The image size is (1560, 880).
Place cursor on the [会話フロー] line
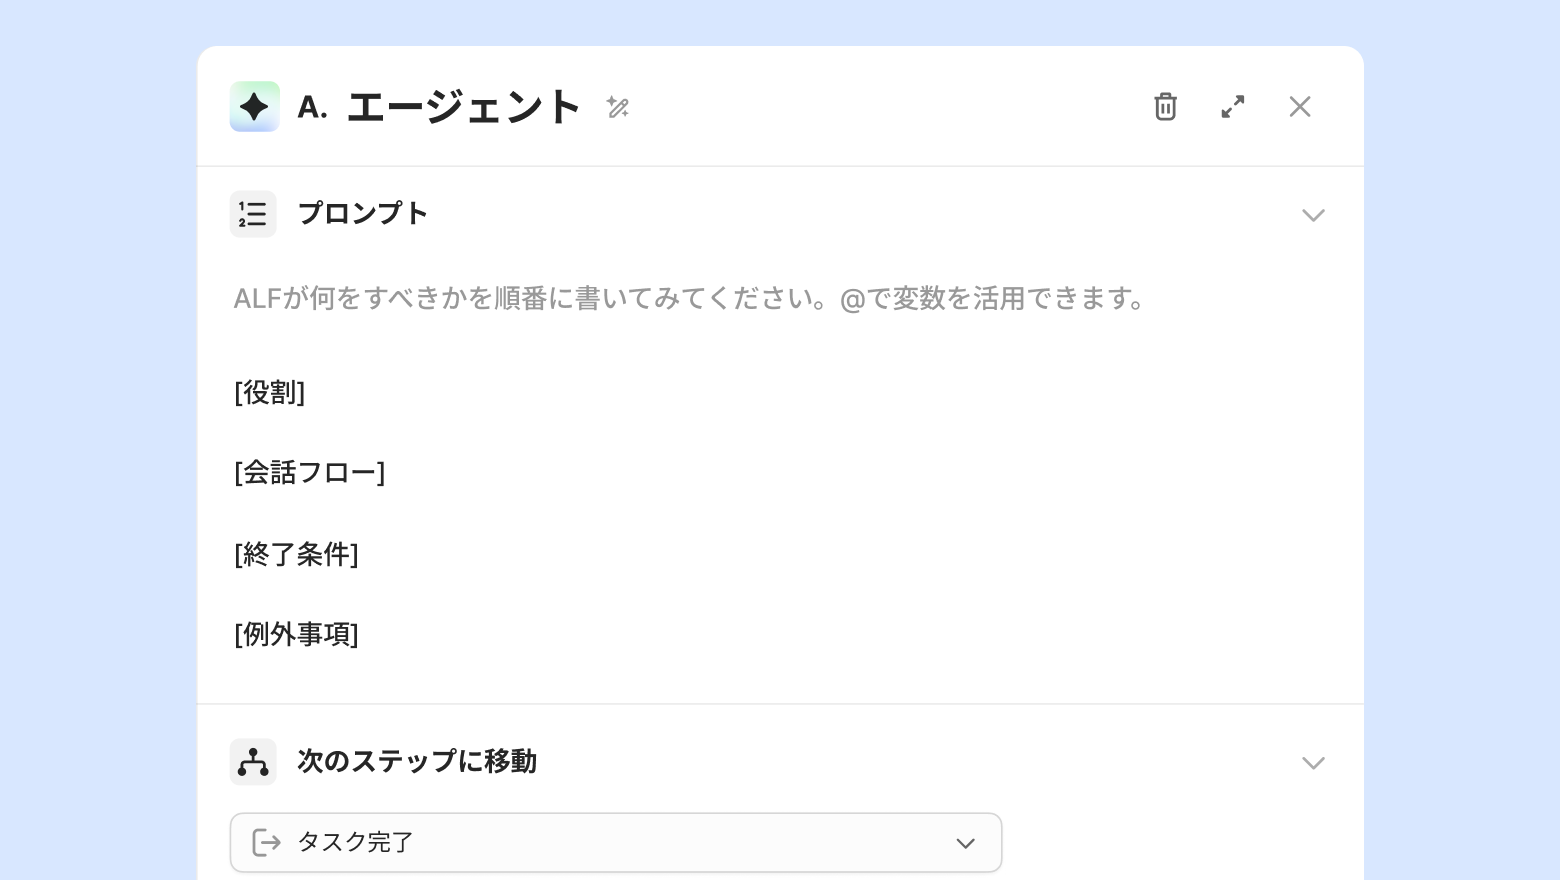(x=310, y=473)
